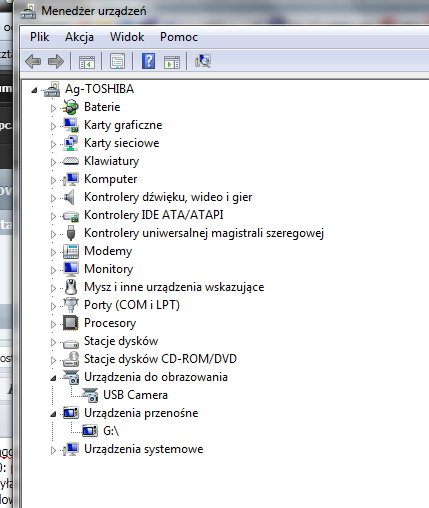Expand the Komputer category
Viewport: 429px width, 508px height.
click(x=53, y=180)
